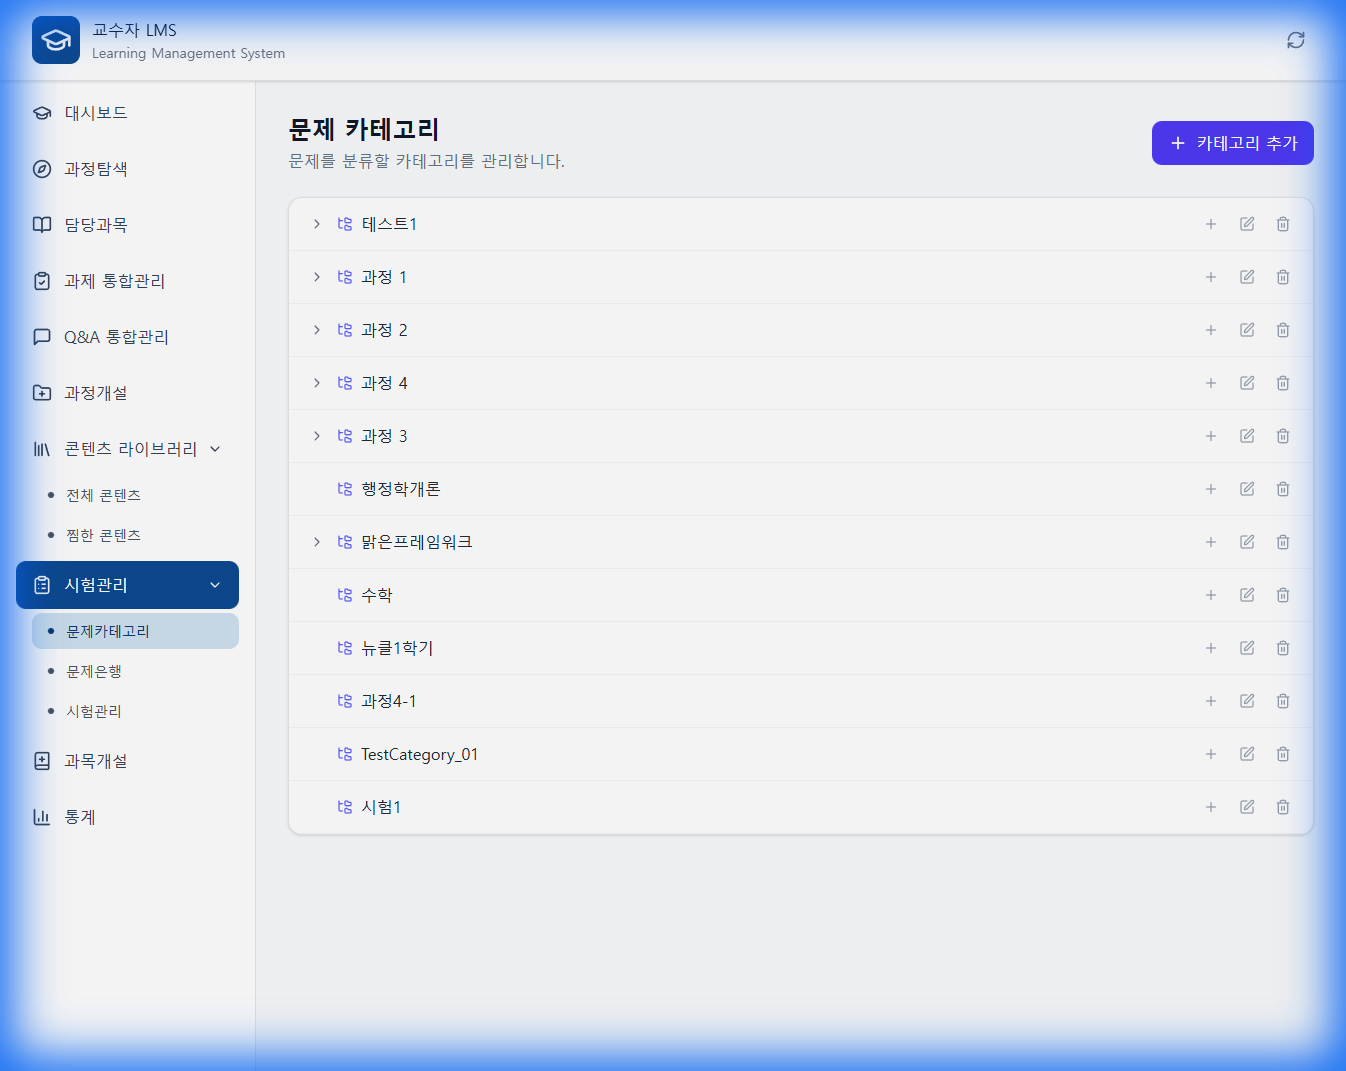
Task: Collapse the 시험관리 sidebar menu
Action: pyautogui.click(x=214, y=585)
